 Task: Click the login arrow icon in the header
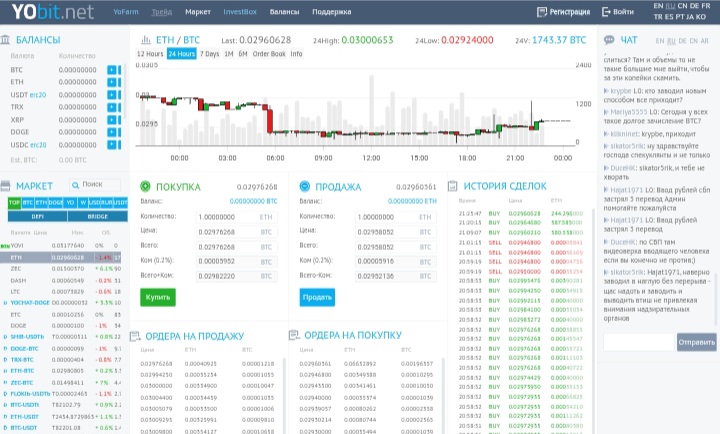point(606,12)
